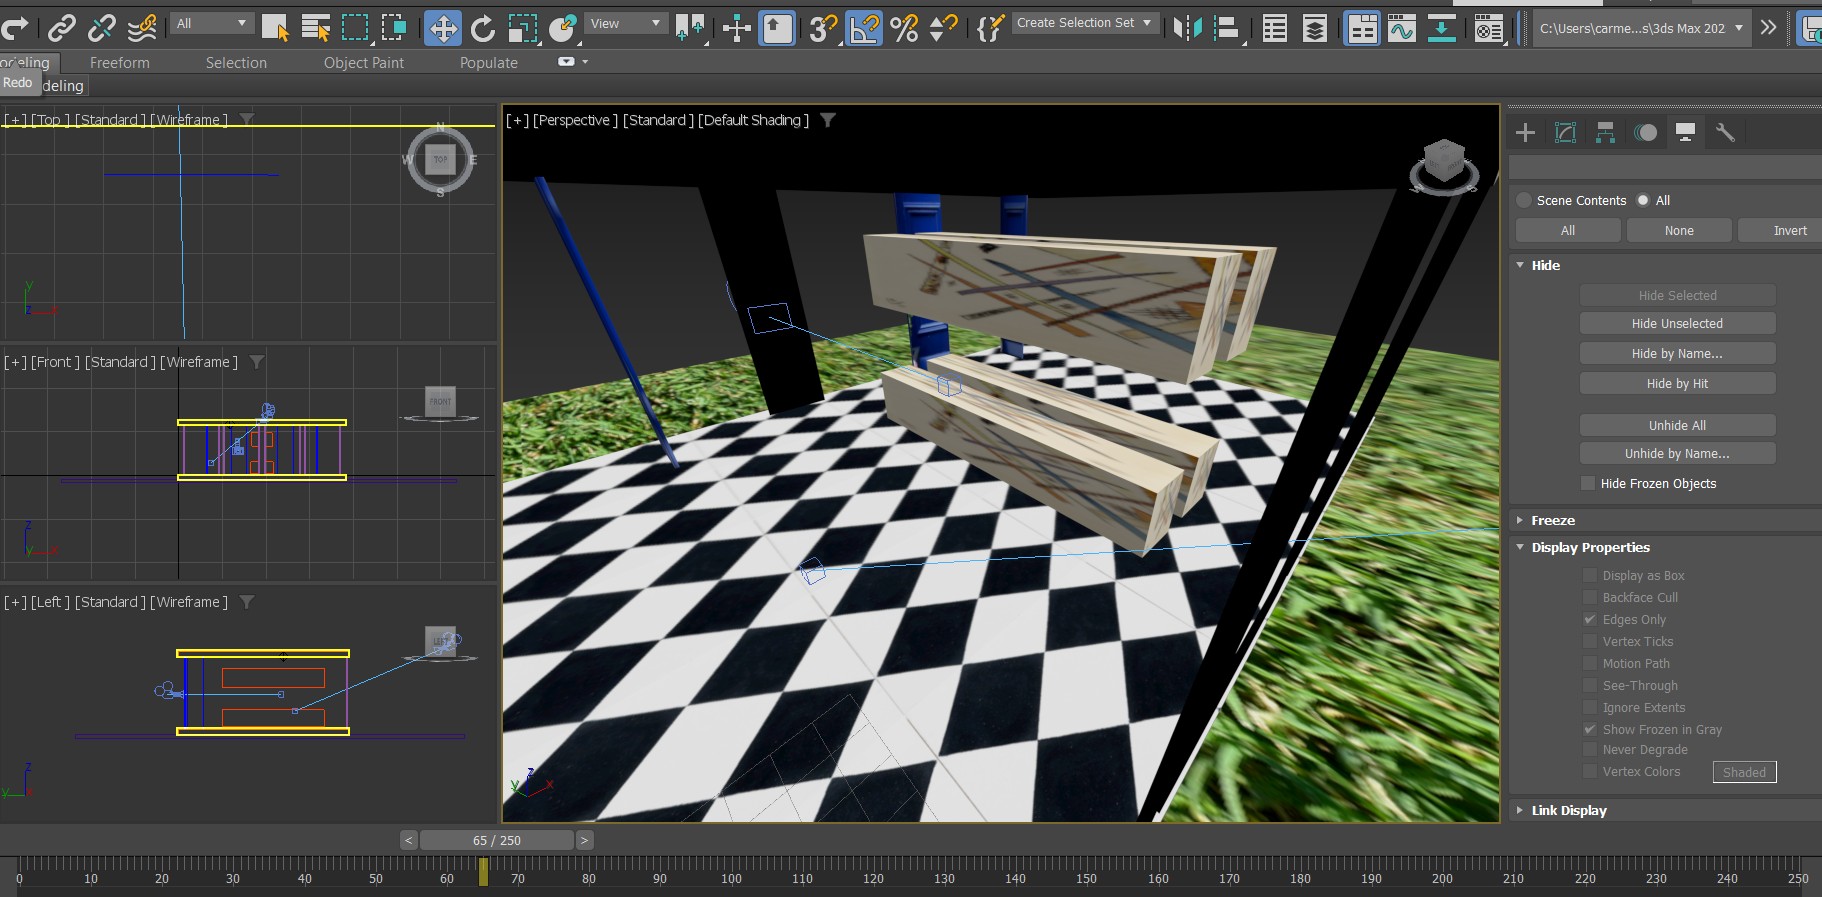Click the Select by Name icon
Image resolution: width=1822 pixels, height=897 pixels.
click(x=315, y=28)
